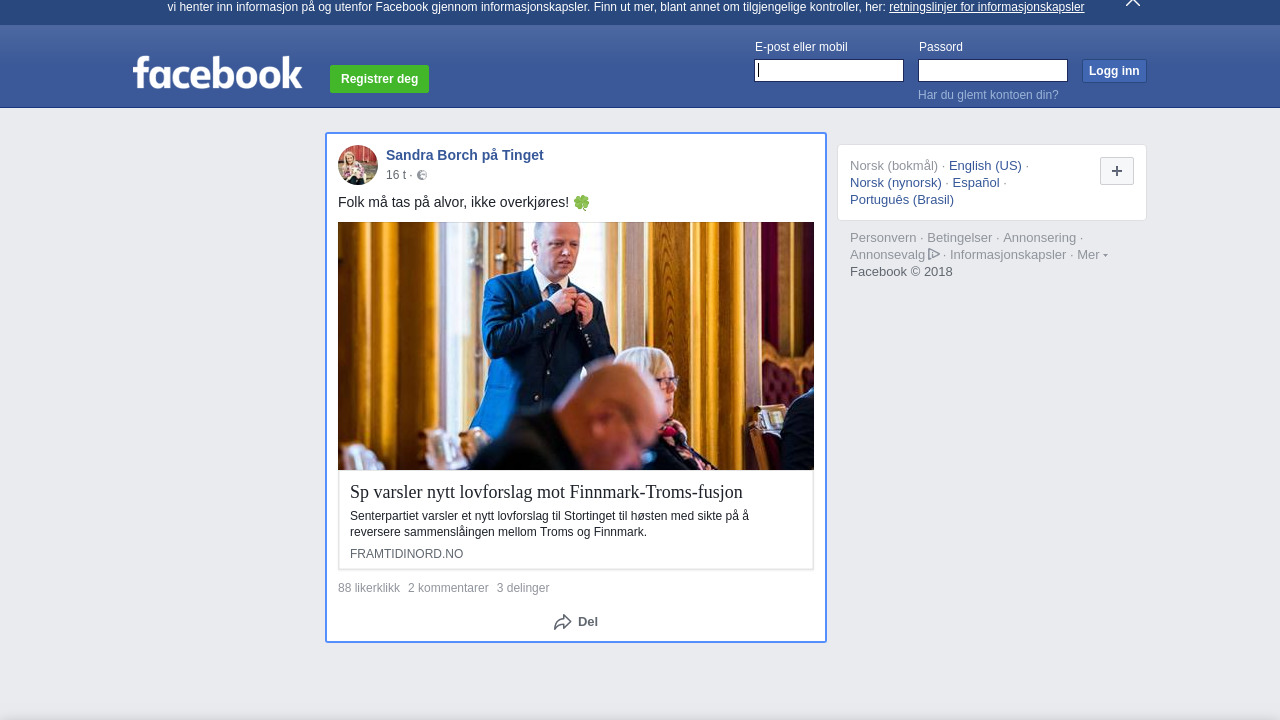
Task: Click the 16 t post timestamp
Action: (396, 175)
